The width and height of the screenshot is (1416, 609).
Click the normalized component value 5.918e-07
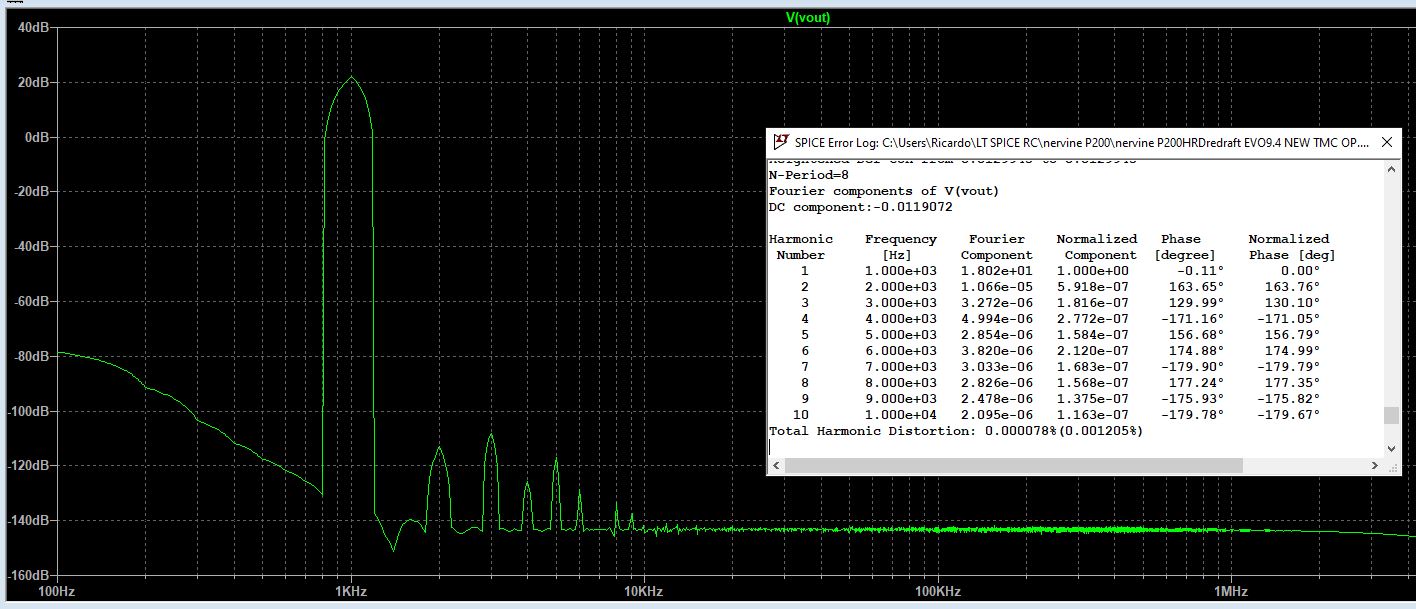pos(1093,287)
